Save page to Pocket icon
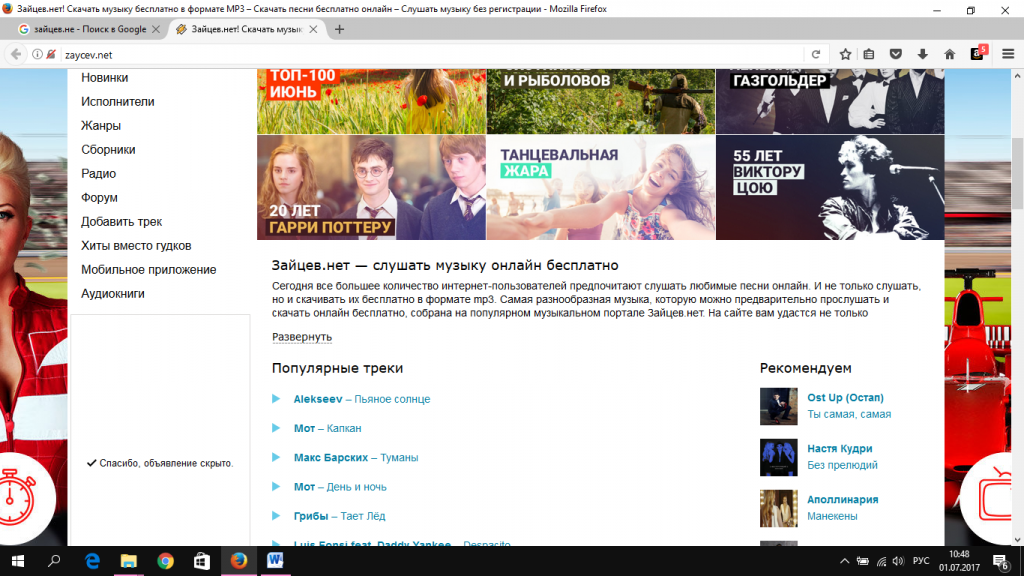Screen dimensions: 1024x576 896,54
